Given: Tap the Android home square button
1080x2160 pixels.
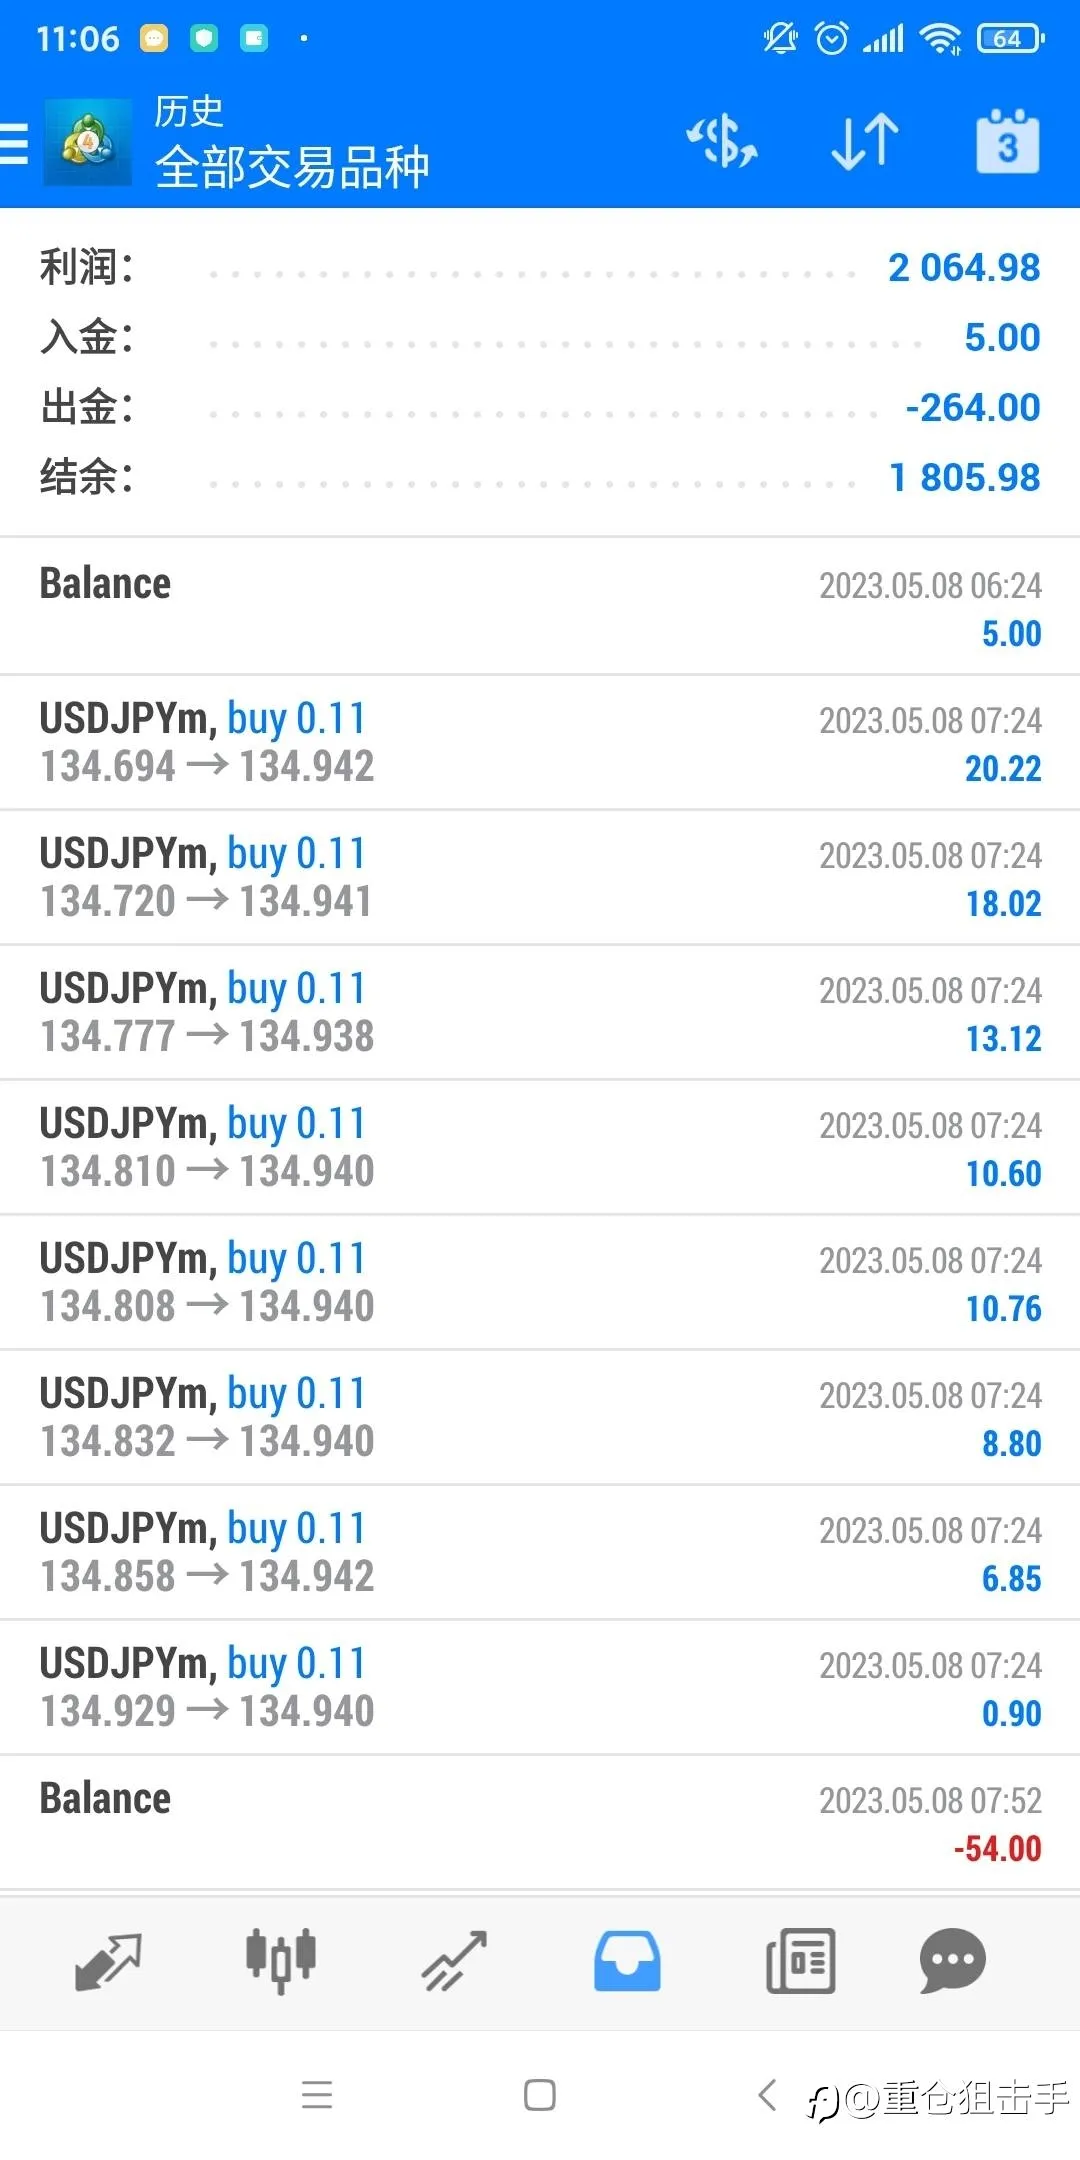Looking at the screenshot, I should pos(540,2094).
